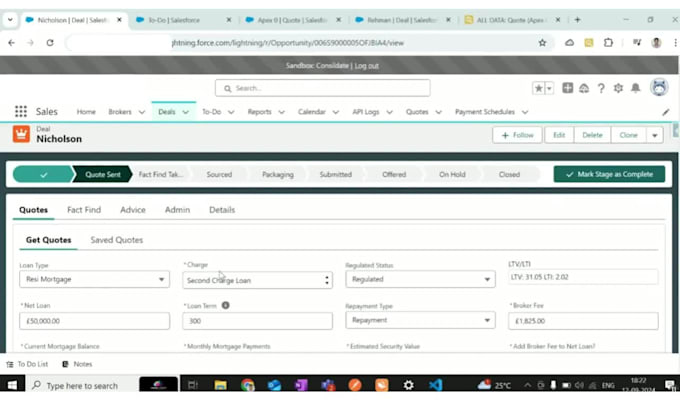Click the pencil icon to edit navigation
Screen dimensions: 680x404
[666, 112]
